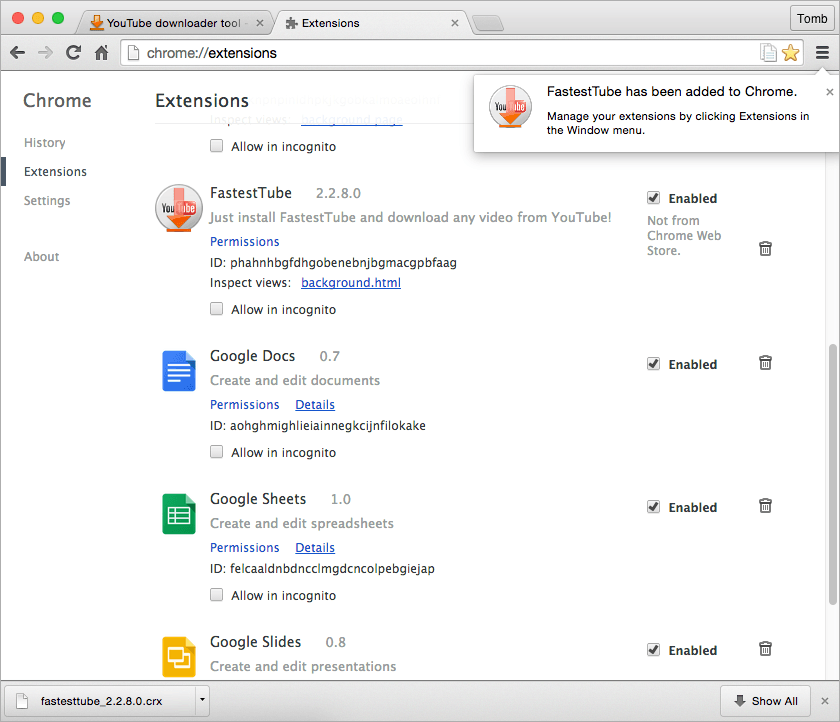Click the Tomb profile button
The width and height of the screenshot is (840, 722).
[812, 19]
